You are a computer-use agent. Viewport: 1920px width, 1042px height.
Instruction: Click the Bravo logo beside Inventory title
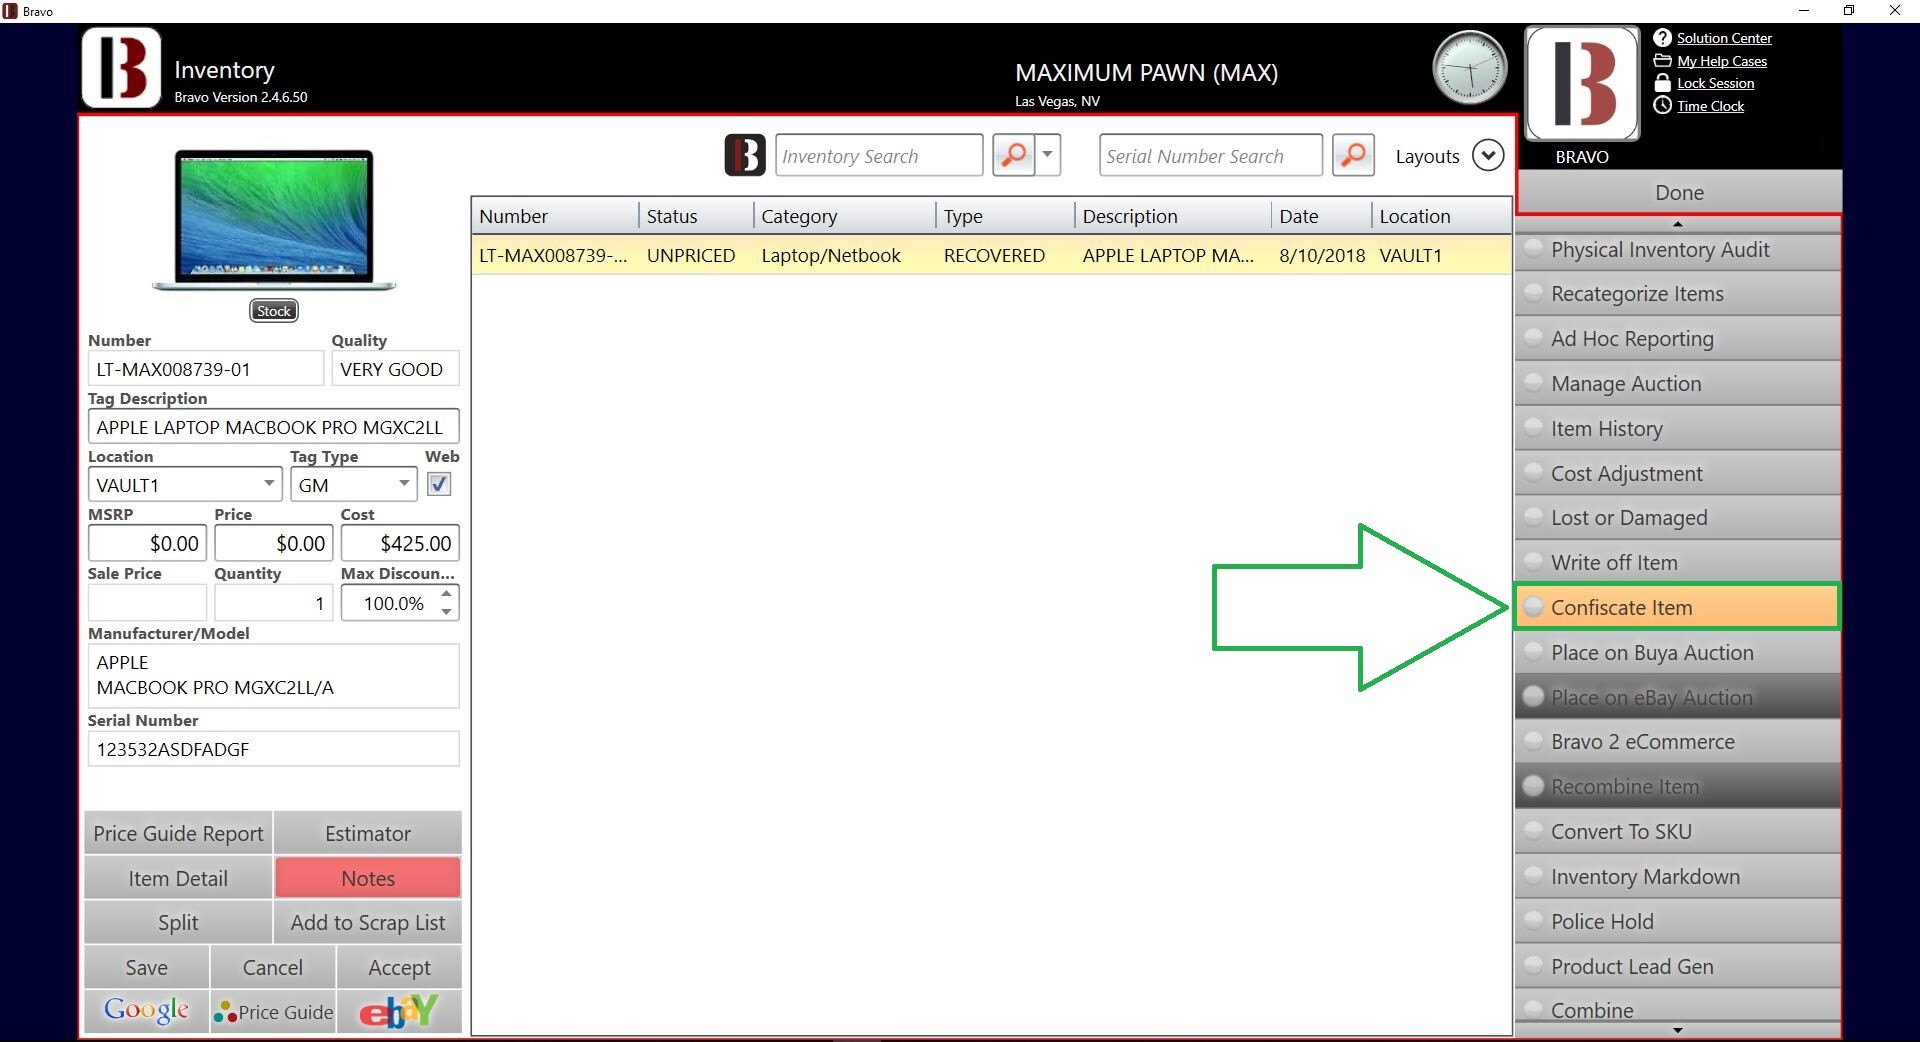(121, 68)
